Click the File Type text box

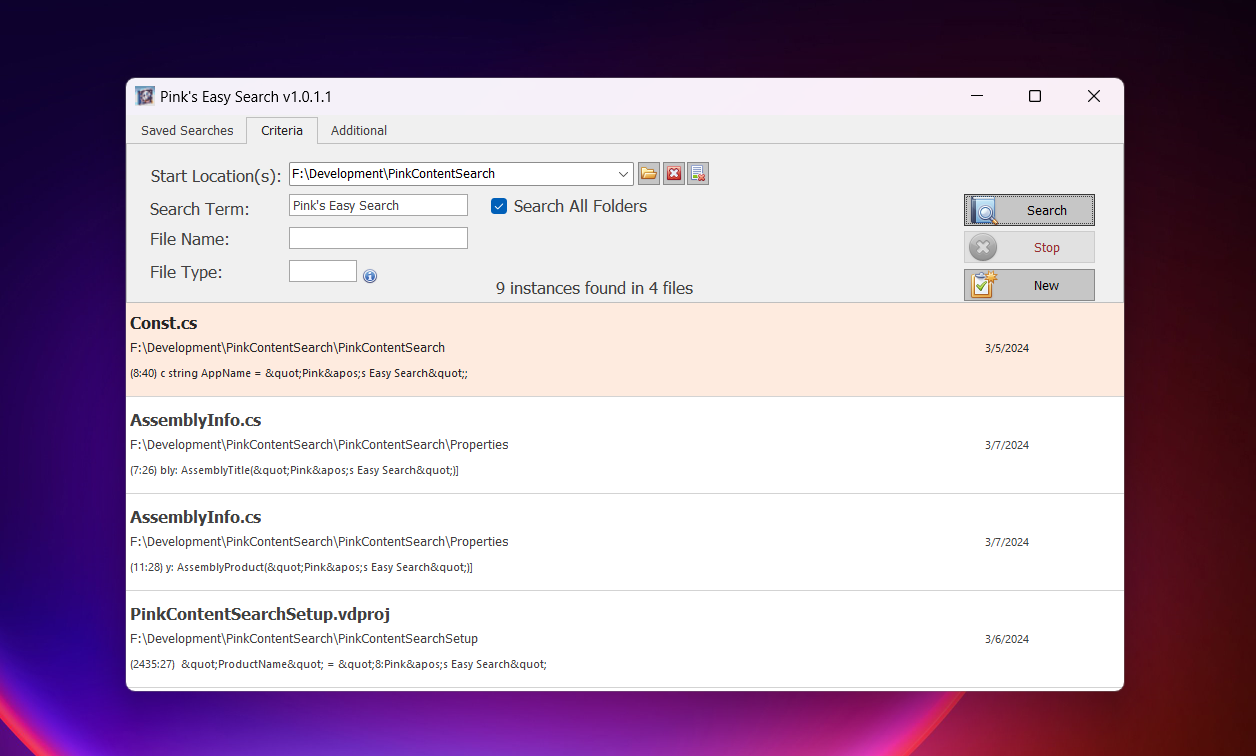pyautogui.click(x=322, y=271)
